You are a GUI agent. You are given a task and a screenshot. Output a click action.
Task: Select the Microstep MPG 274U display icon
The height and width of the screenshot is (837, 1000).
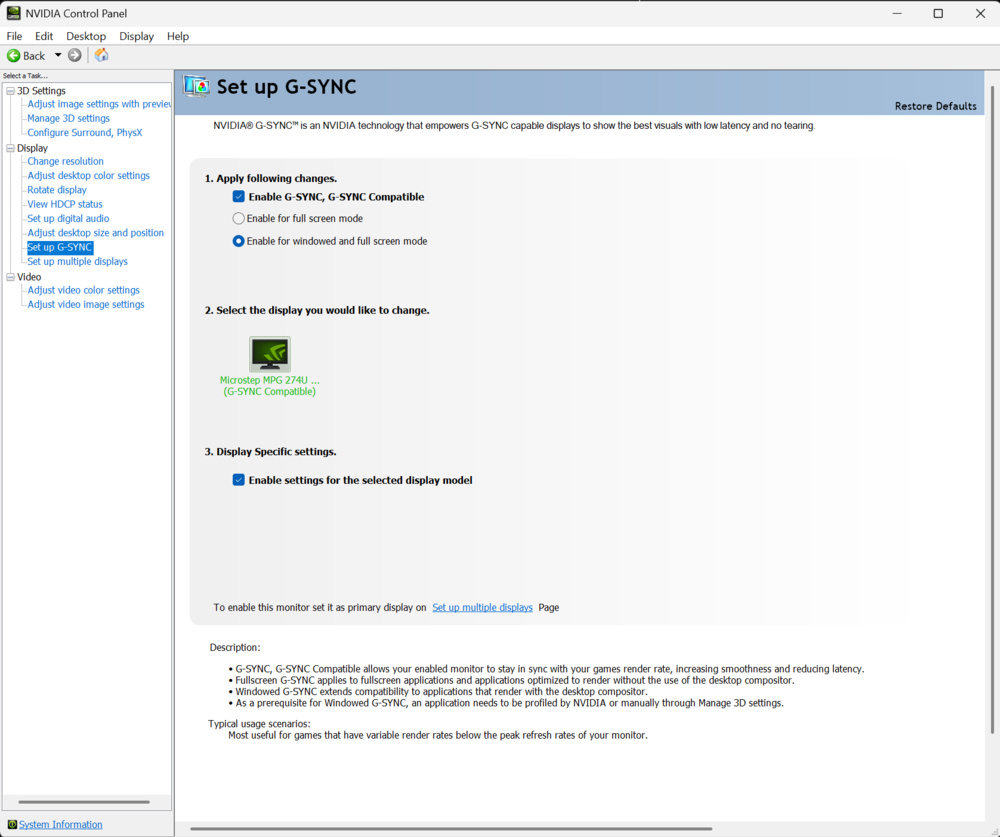pyautogui.click(x=268, y=353)
